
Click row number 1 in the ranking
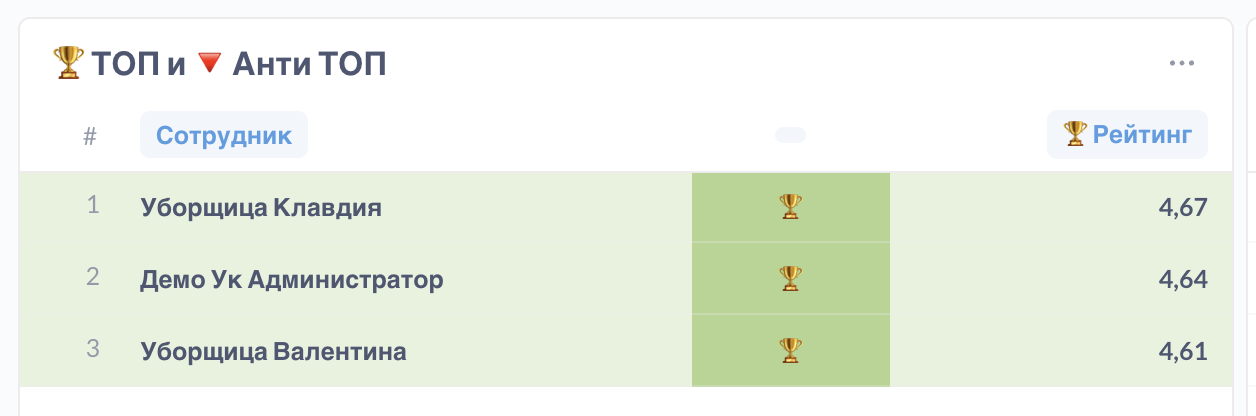coord(93,206)
